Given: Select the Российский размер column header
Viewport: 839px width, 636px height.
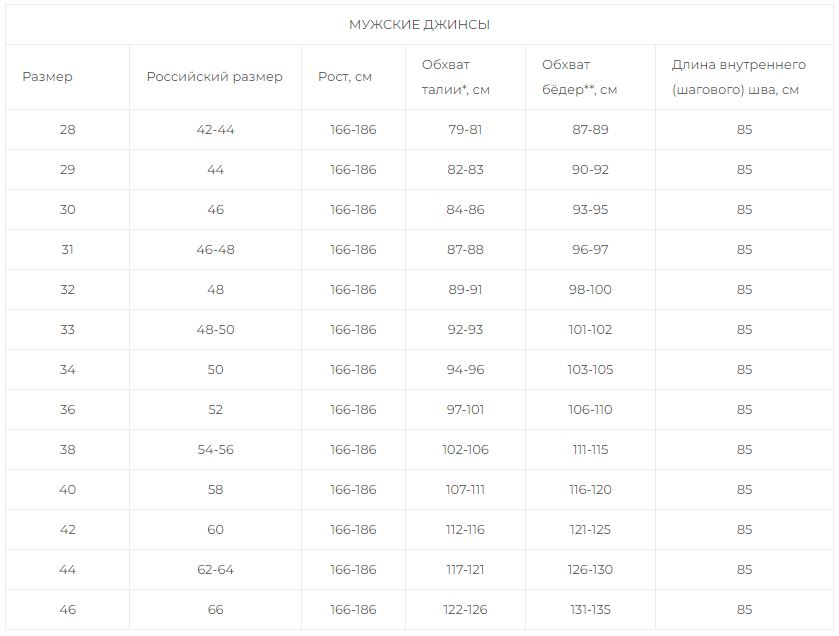Looking at the screenshot, I should [x=215, y=77].
